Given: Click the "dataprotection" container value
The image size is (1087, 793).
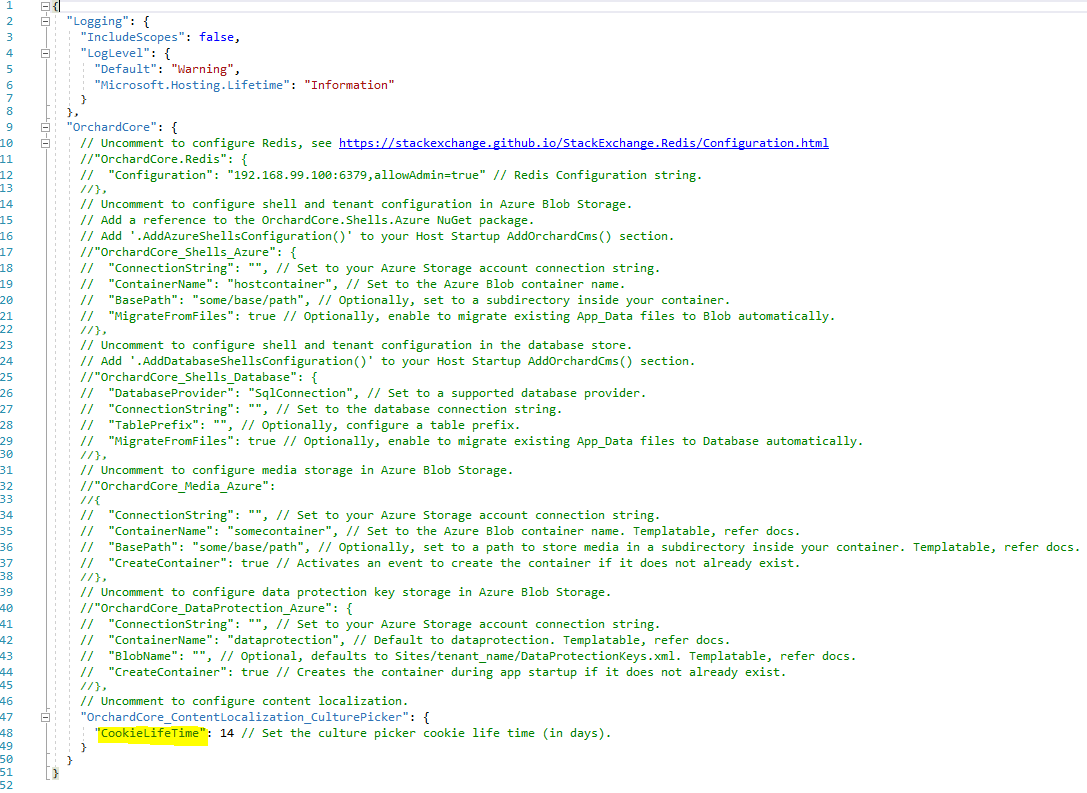Looking at the screenshot, I should click(x=283, y=640).
